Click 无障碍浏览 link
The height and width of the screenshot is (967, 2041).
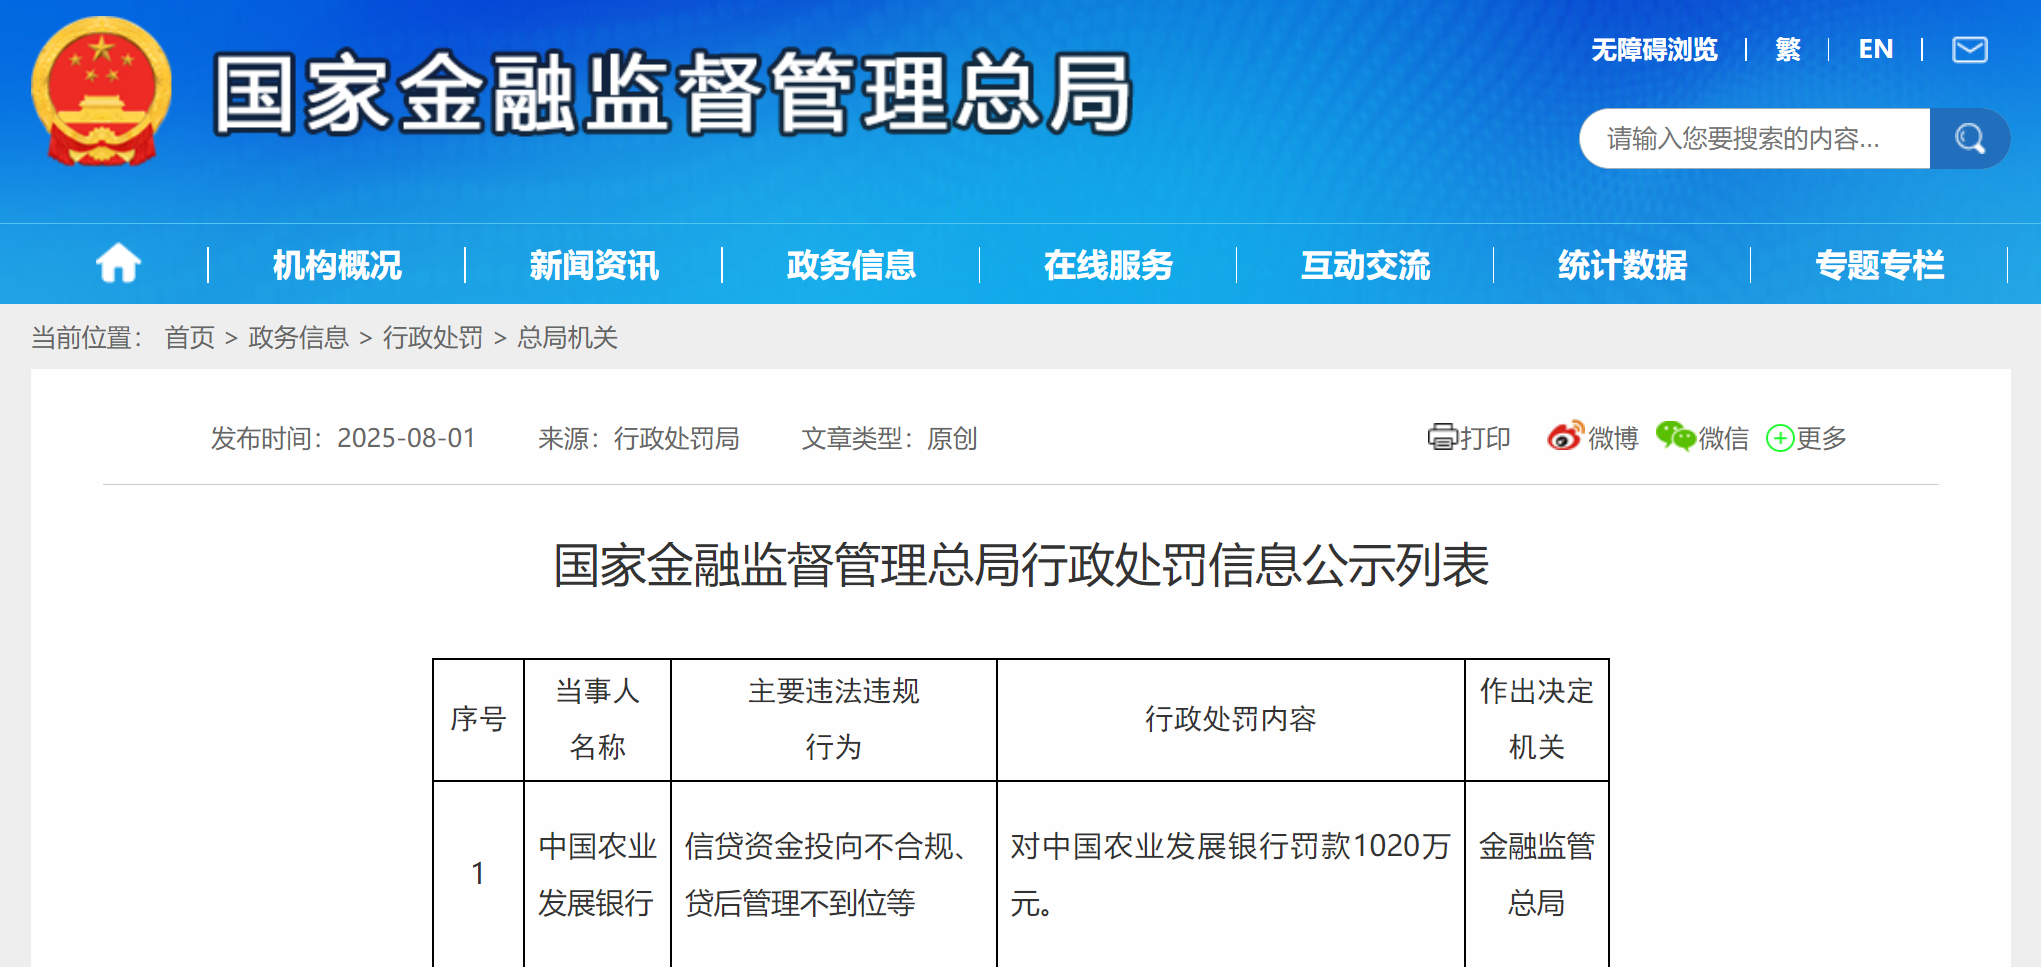click(x=1654, y=49)
